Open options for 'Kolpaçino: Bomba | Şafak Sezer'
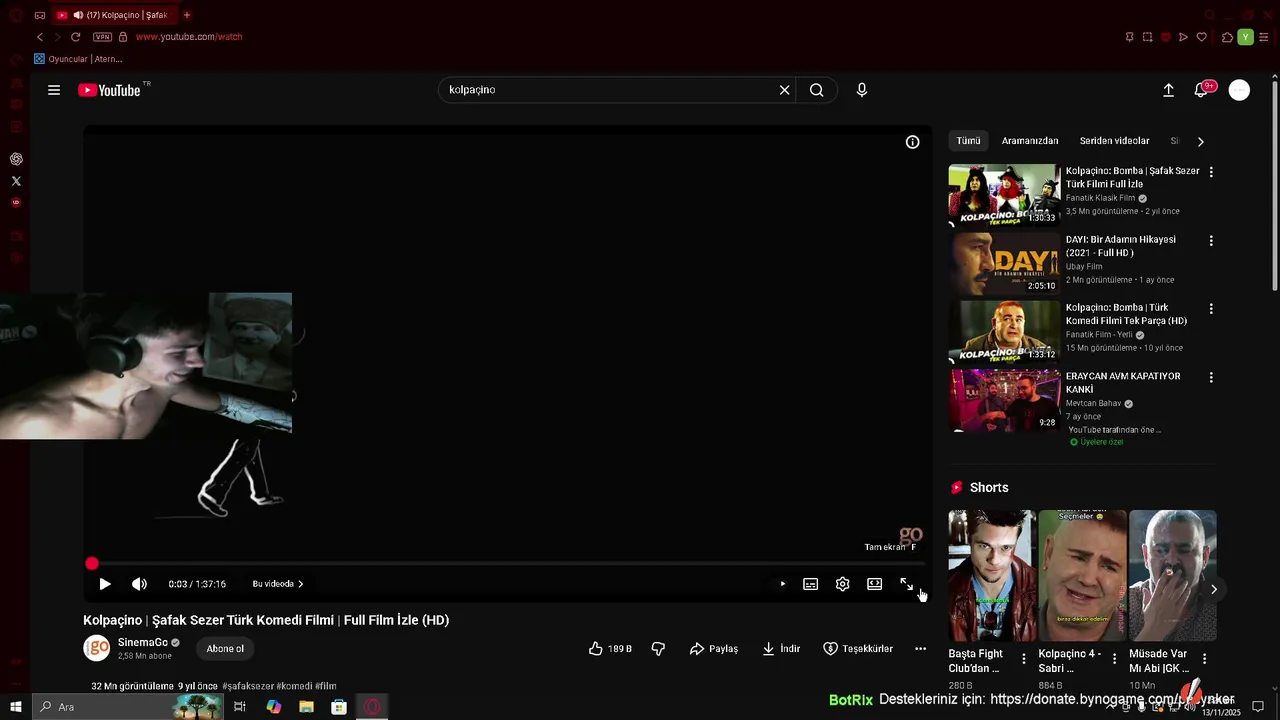Viewport: 1280px width, 720px height. coord(1211,172)
